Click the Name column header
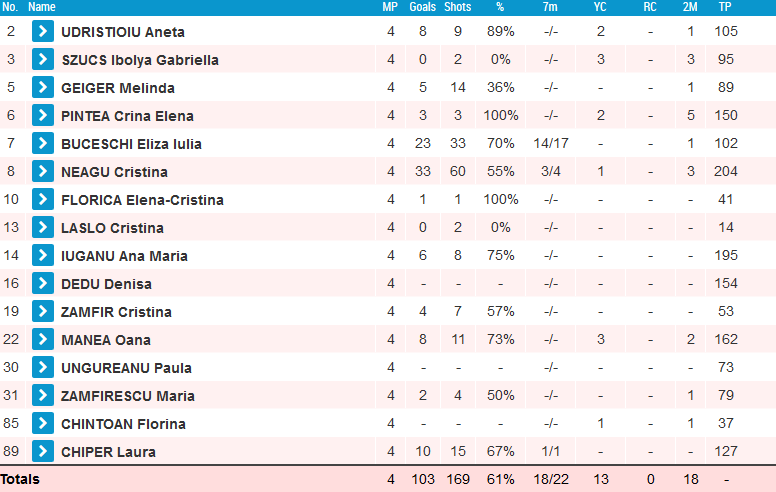Screen dimensions: 776x492 (42, 7)
